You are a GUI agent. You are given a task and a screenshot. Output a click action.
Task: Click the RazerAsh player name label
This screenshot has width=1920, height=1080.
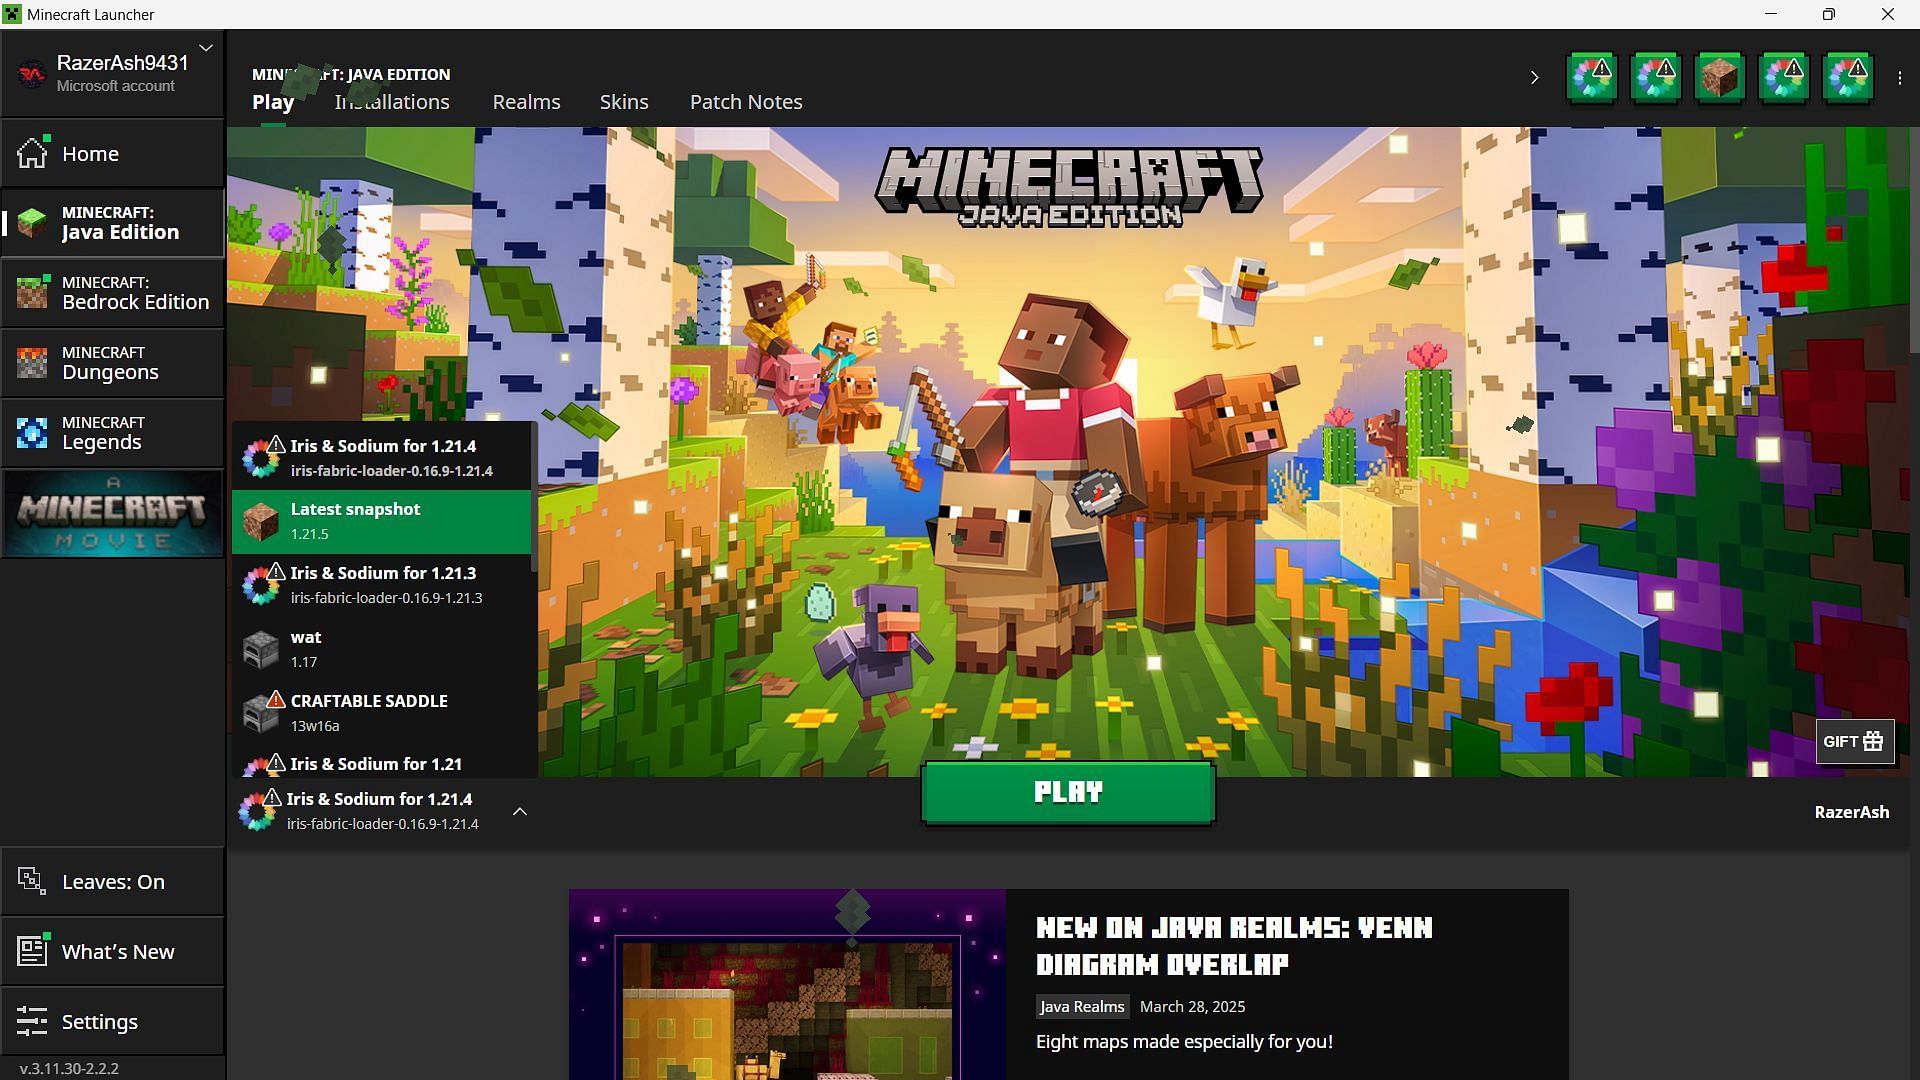pos(1852,812)
